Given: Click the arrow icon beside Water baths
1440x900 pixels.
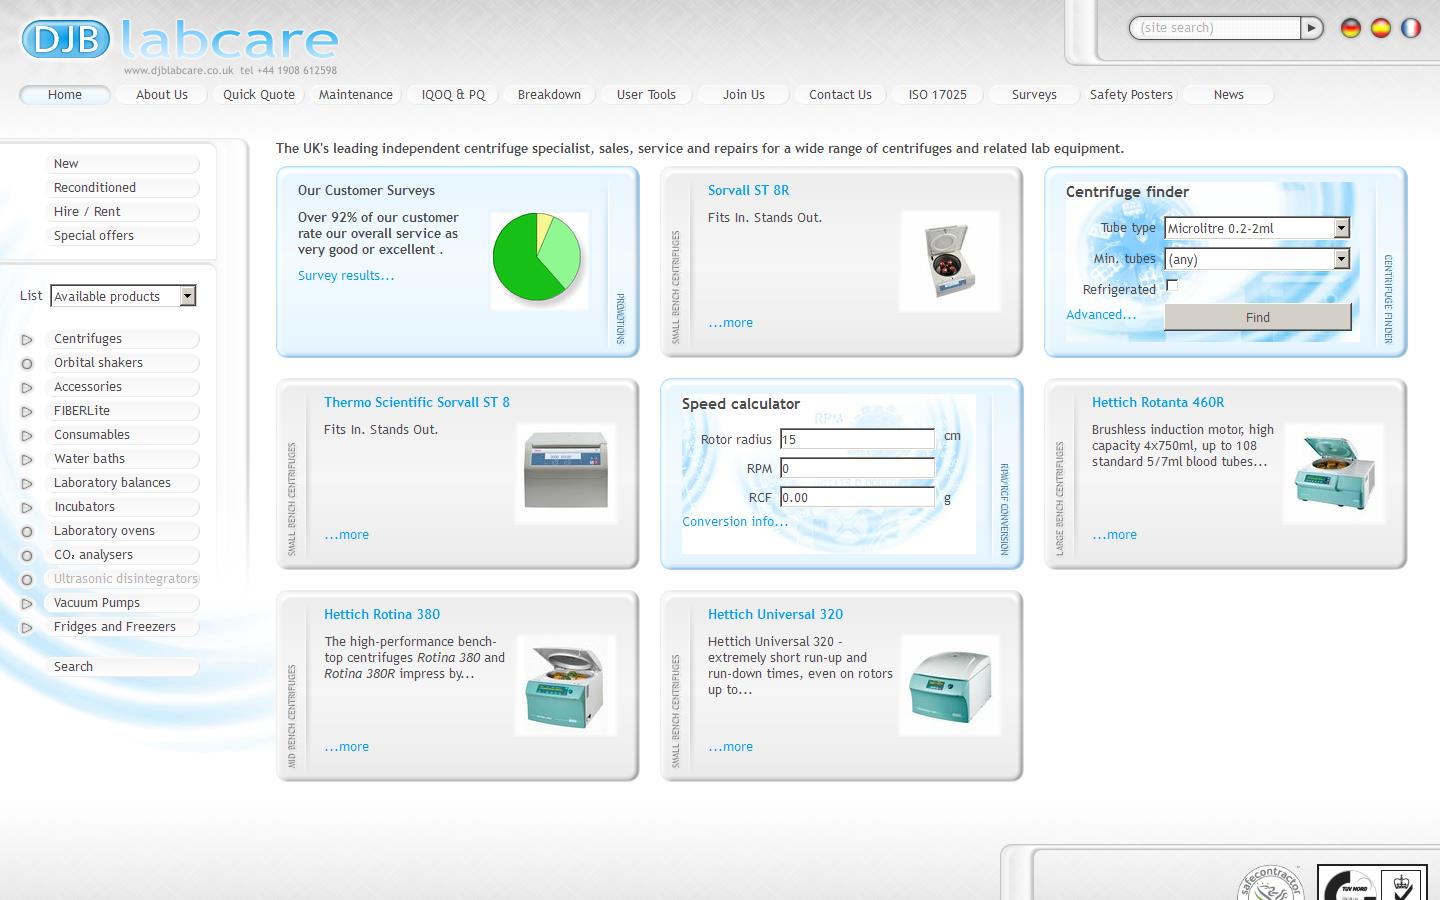Looking at the screenshot, I should (27, 459).
